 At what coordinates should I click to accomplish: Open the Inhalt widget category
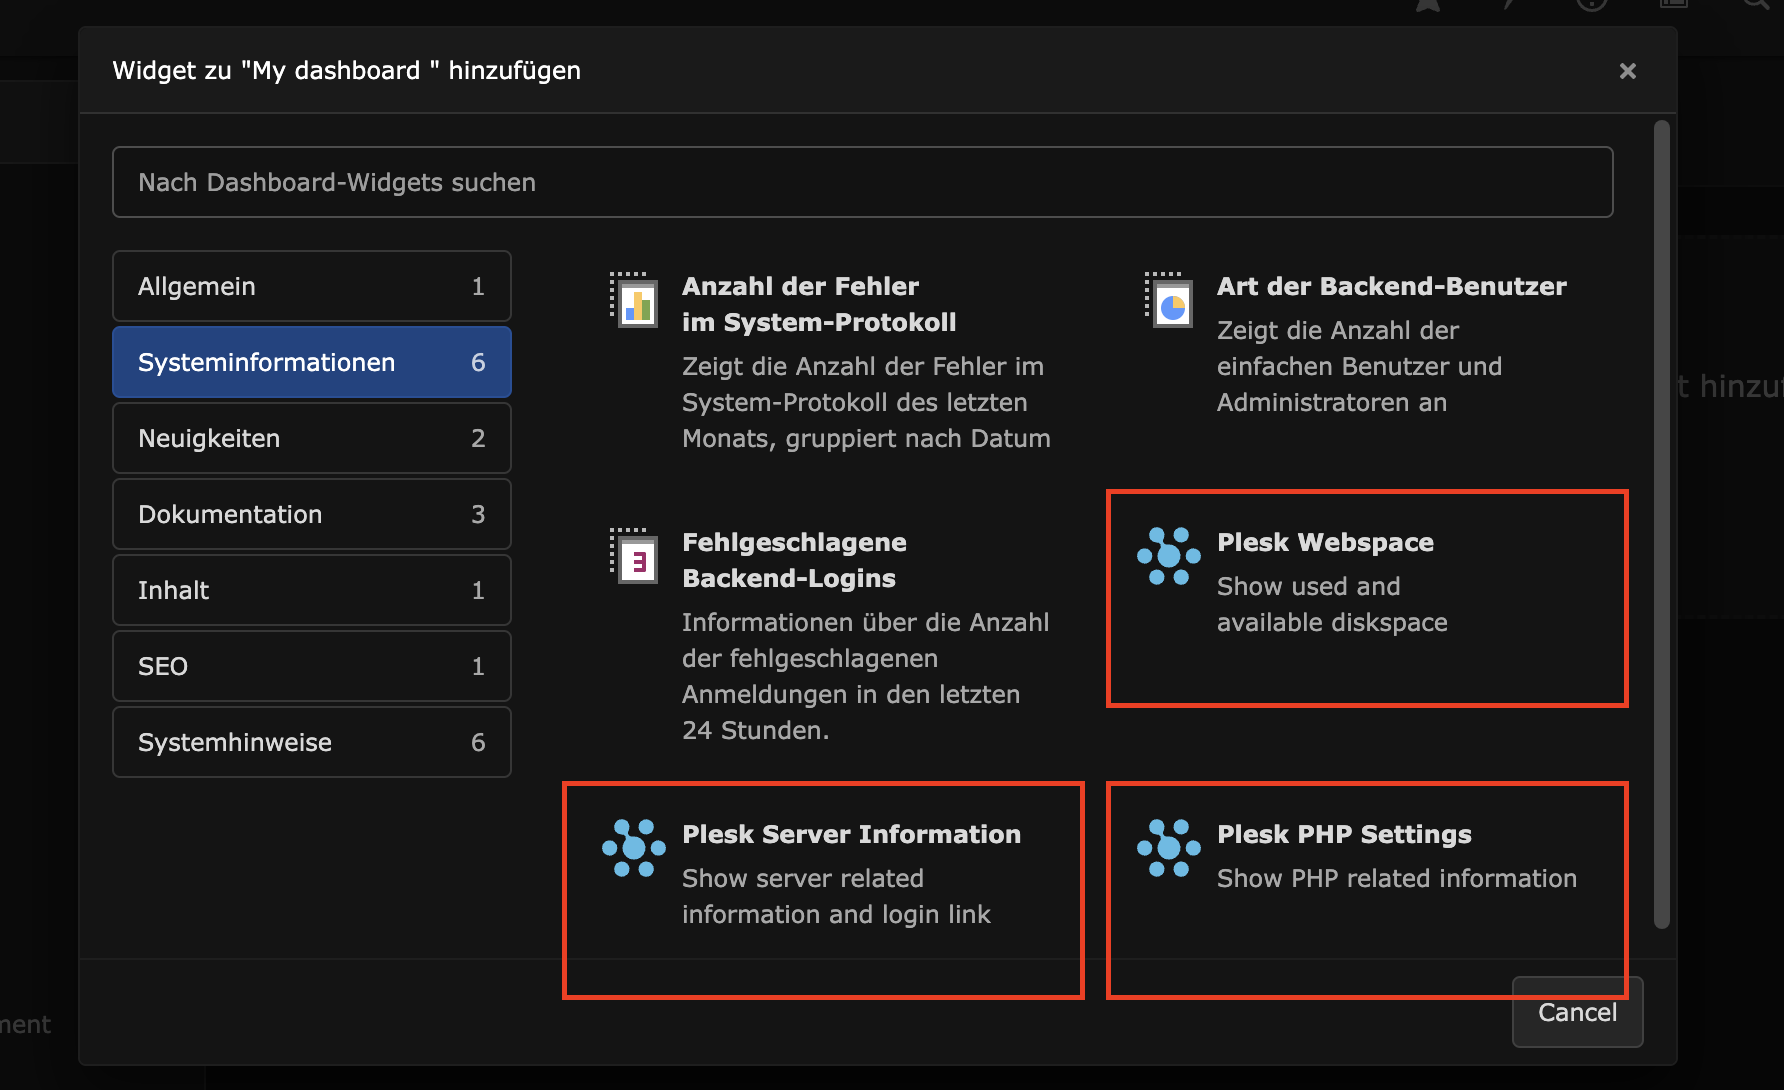(x=312, y=590)
